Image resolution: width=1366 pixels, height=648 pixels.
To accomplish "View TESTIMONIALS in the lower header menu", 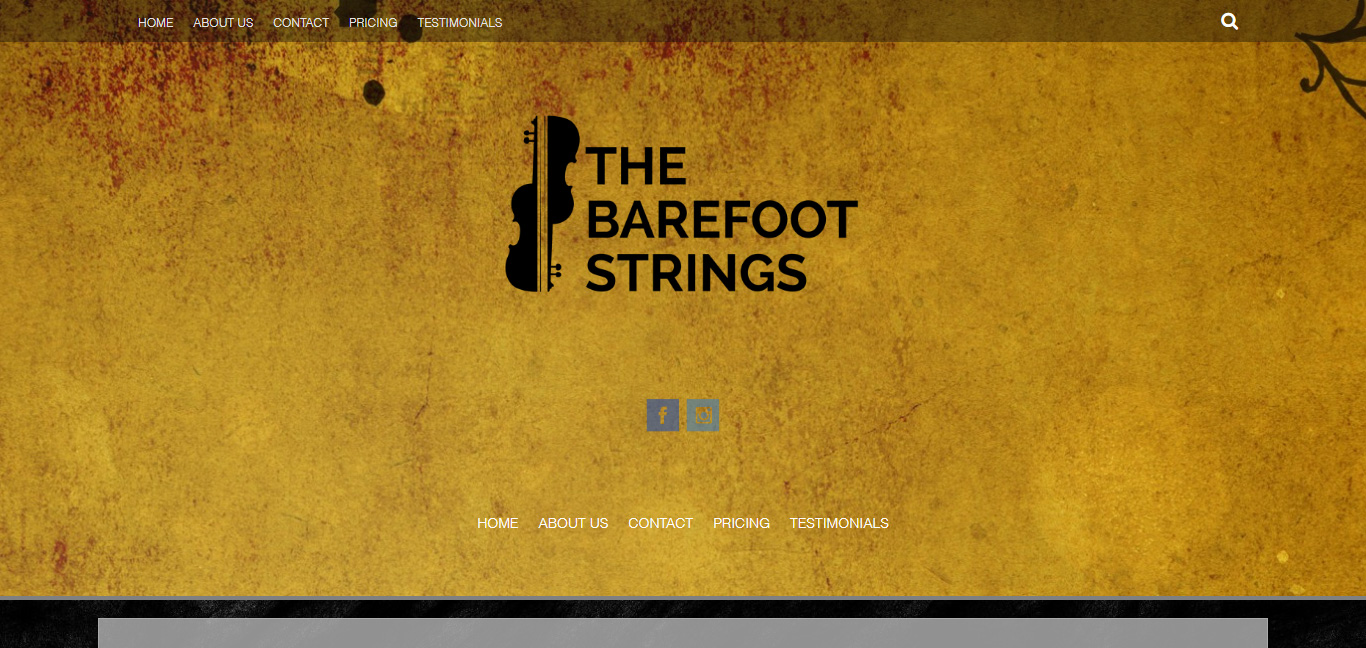I will pos(839,523).
